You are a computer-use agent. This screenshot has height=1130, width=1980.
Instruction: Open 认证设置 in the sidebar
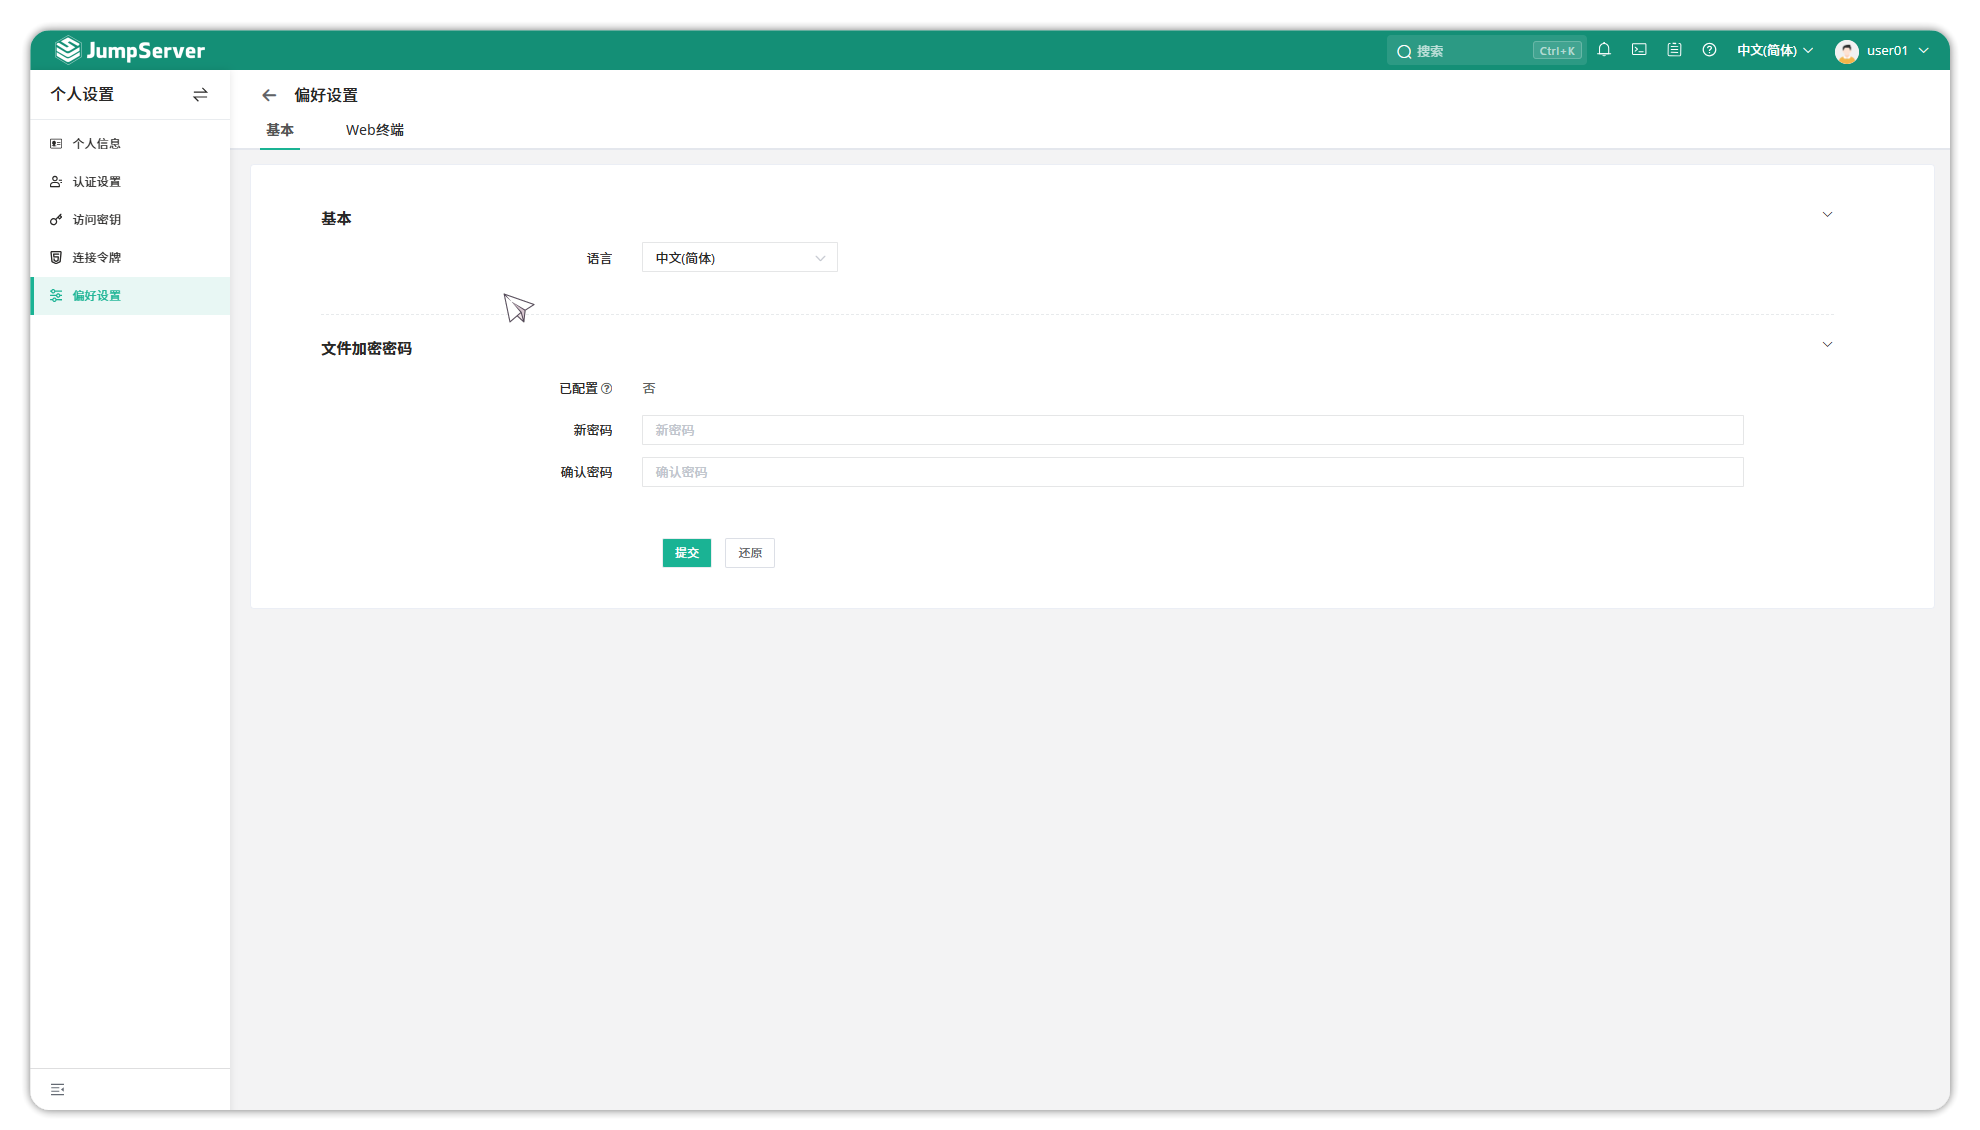[97, 182]
